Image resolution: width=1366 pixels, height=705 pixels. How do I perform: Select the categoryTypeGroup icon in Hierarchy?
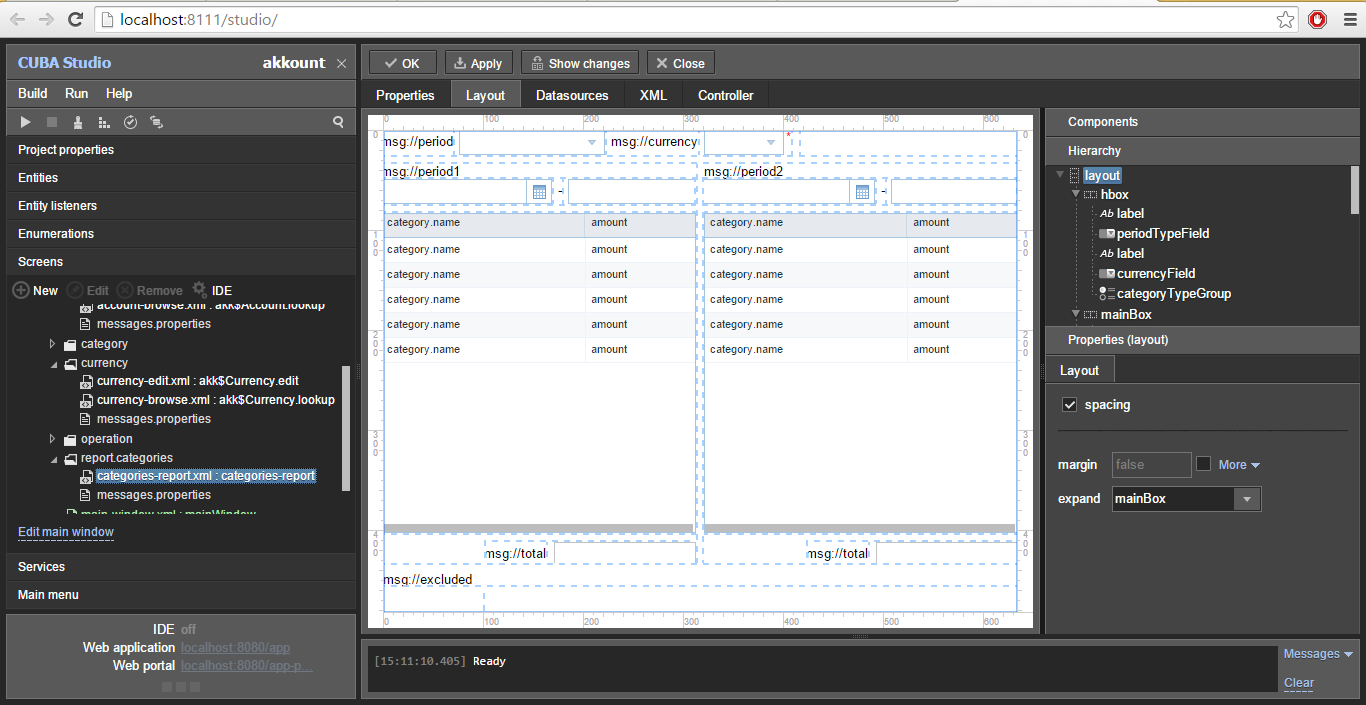[1107, 294]
